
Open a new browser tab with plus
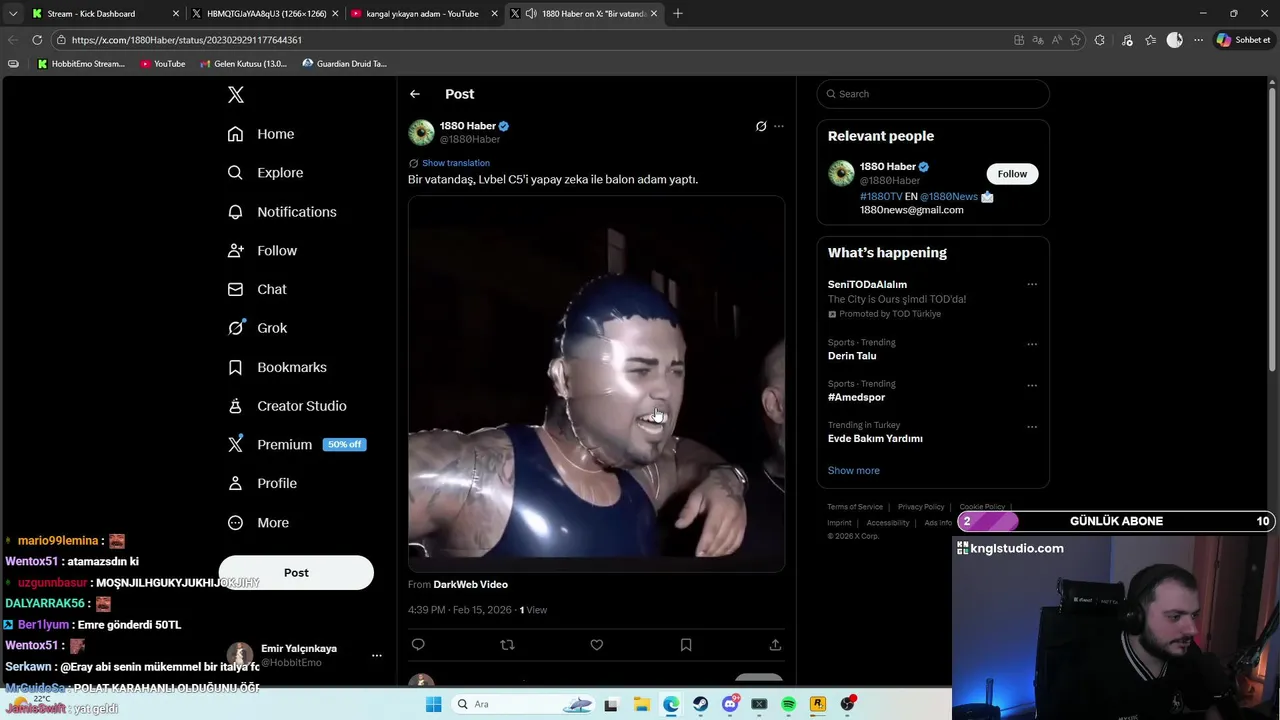pyautogui.click(x=678, y=14)
